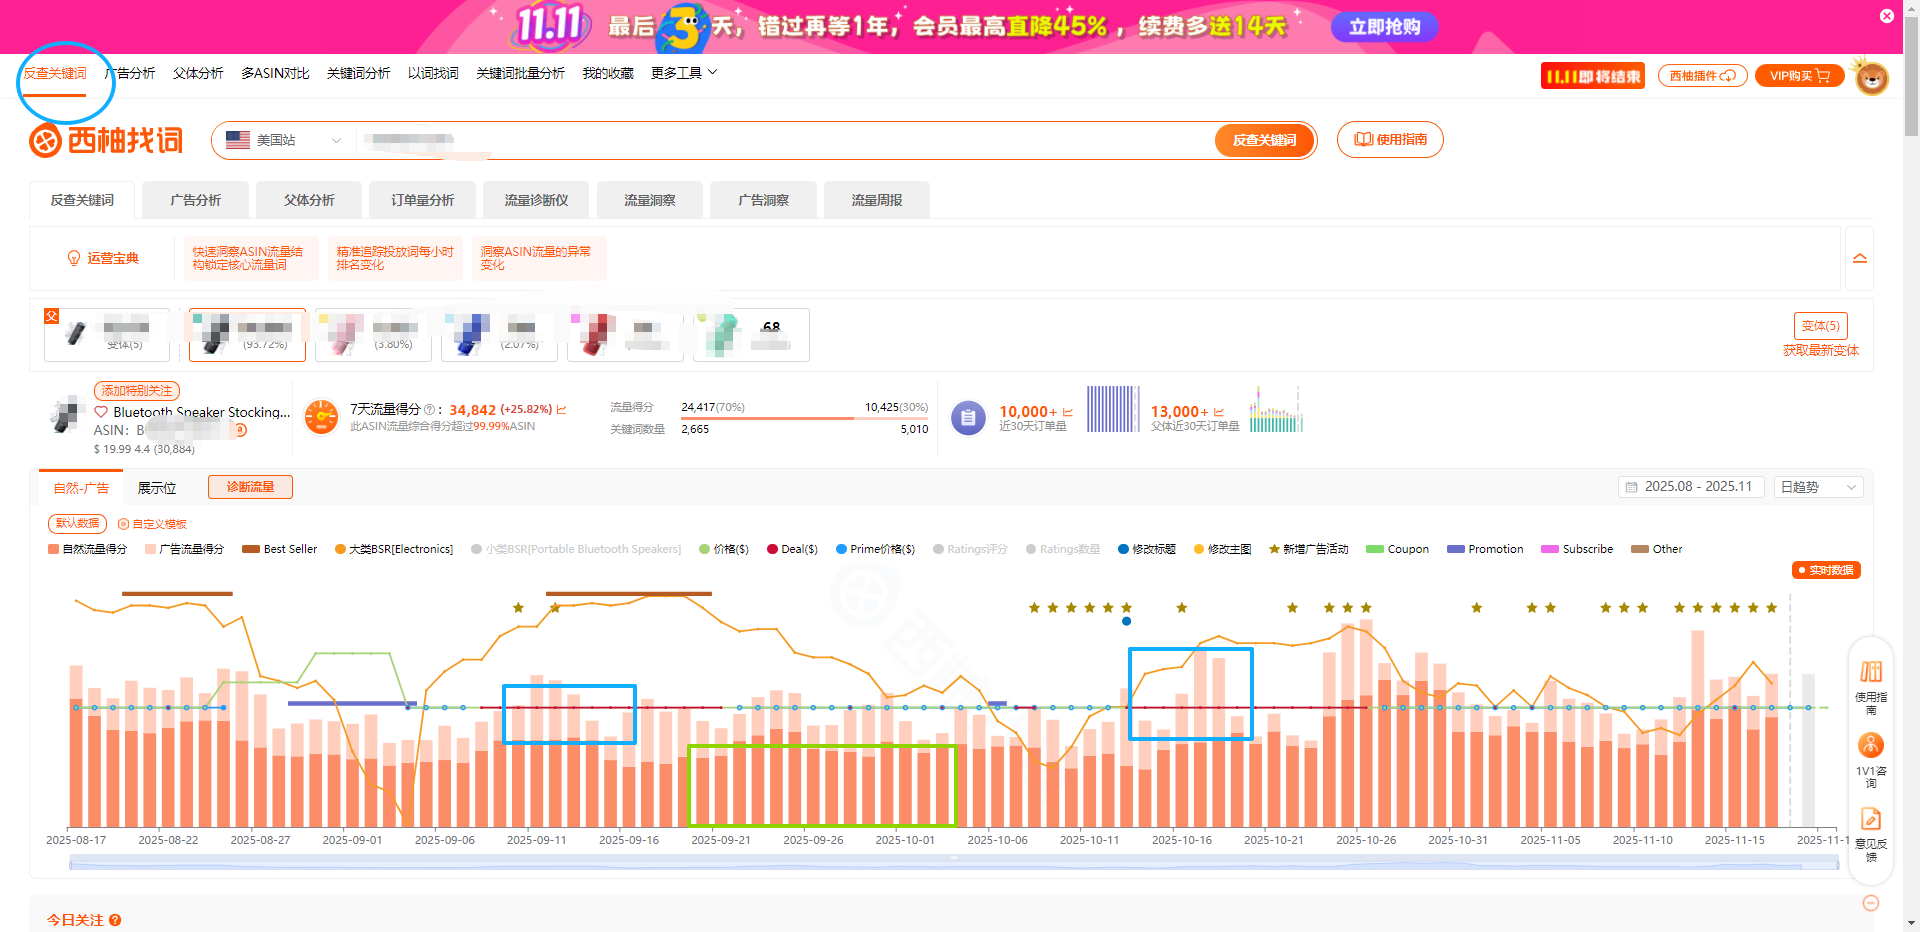Open the 美国站 marketplace dropdown
1920x932 pixels.
[x=284, y=140]
